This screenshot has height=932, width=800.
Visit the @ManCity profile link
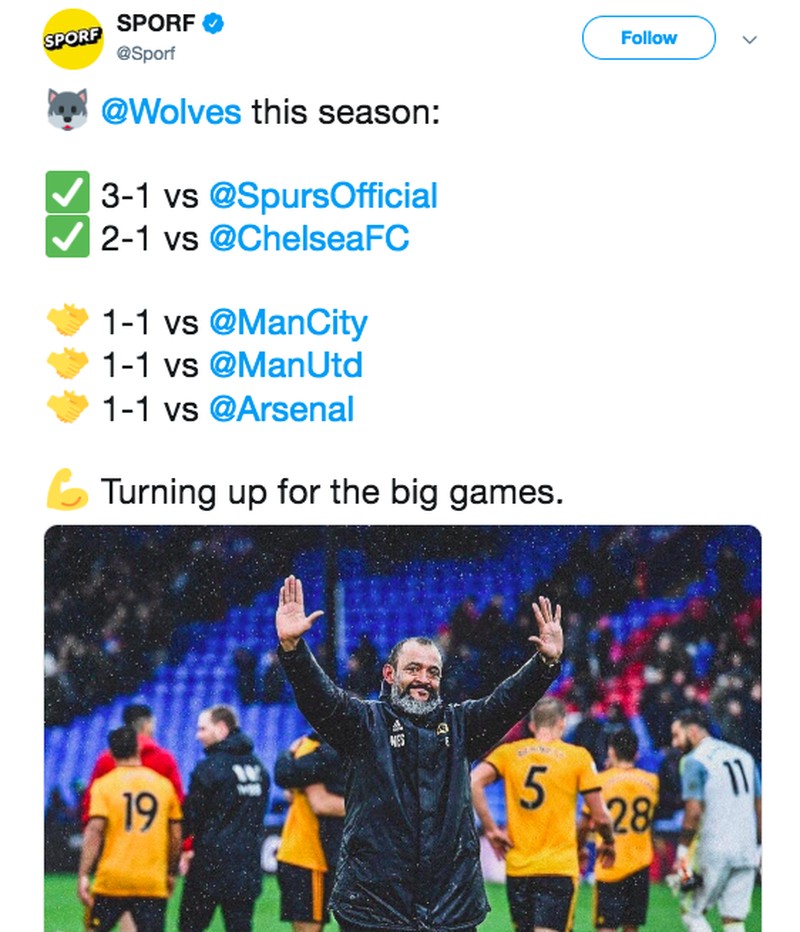click(288, 323)
